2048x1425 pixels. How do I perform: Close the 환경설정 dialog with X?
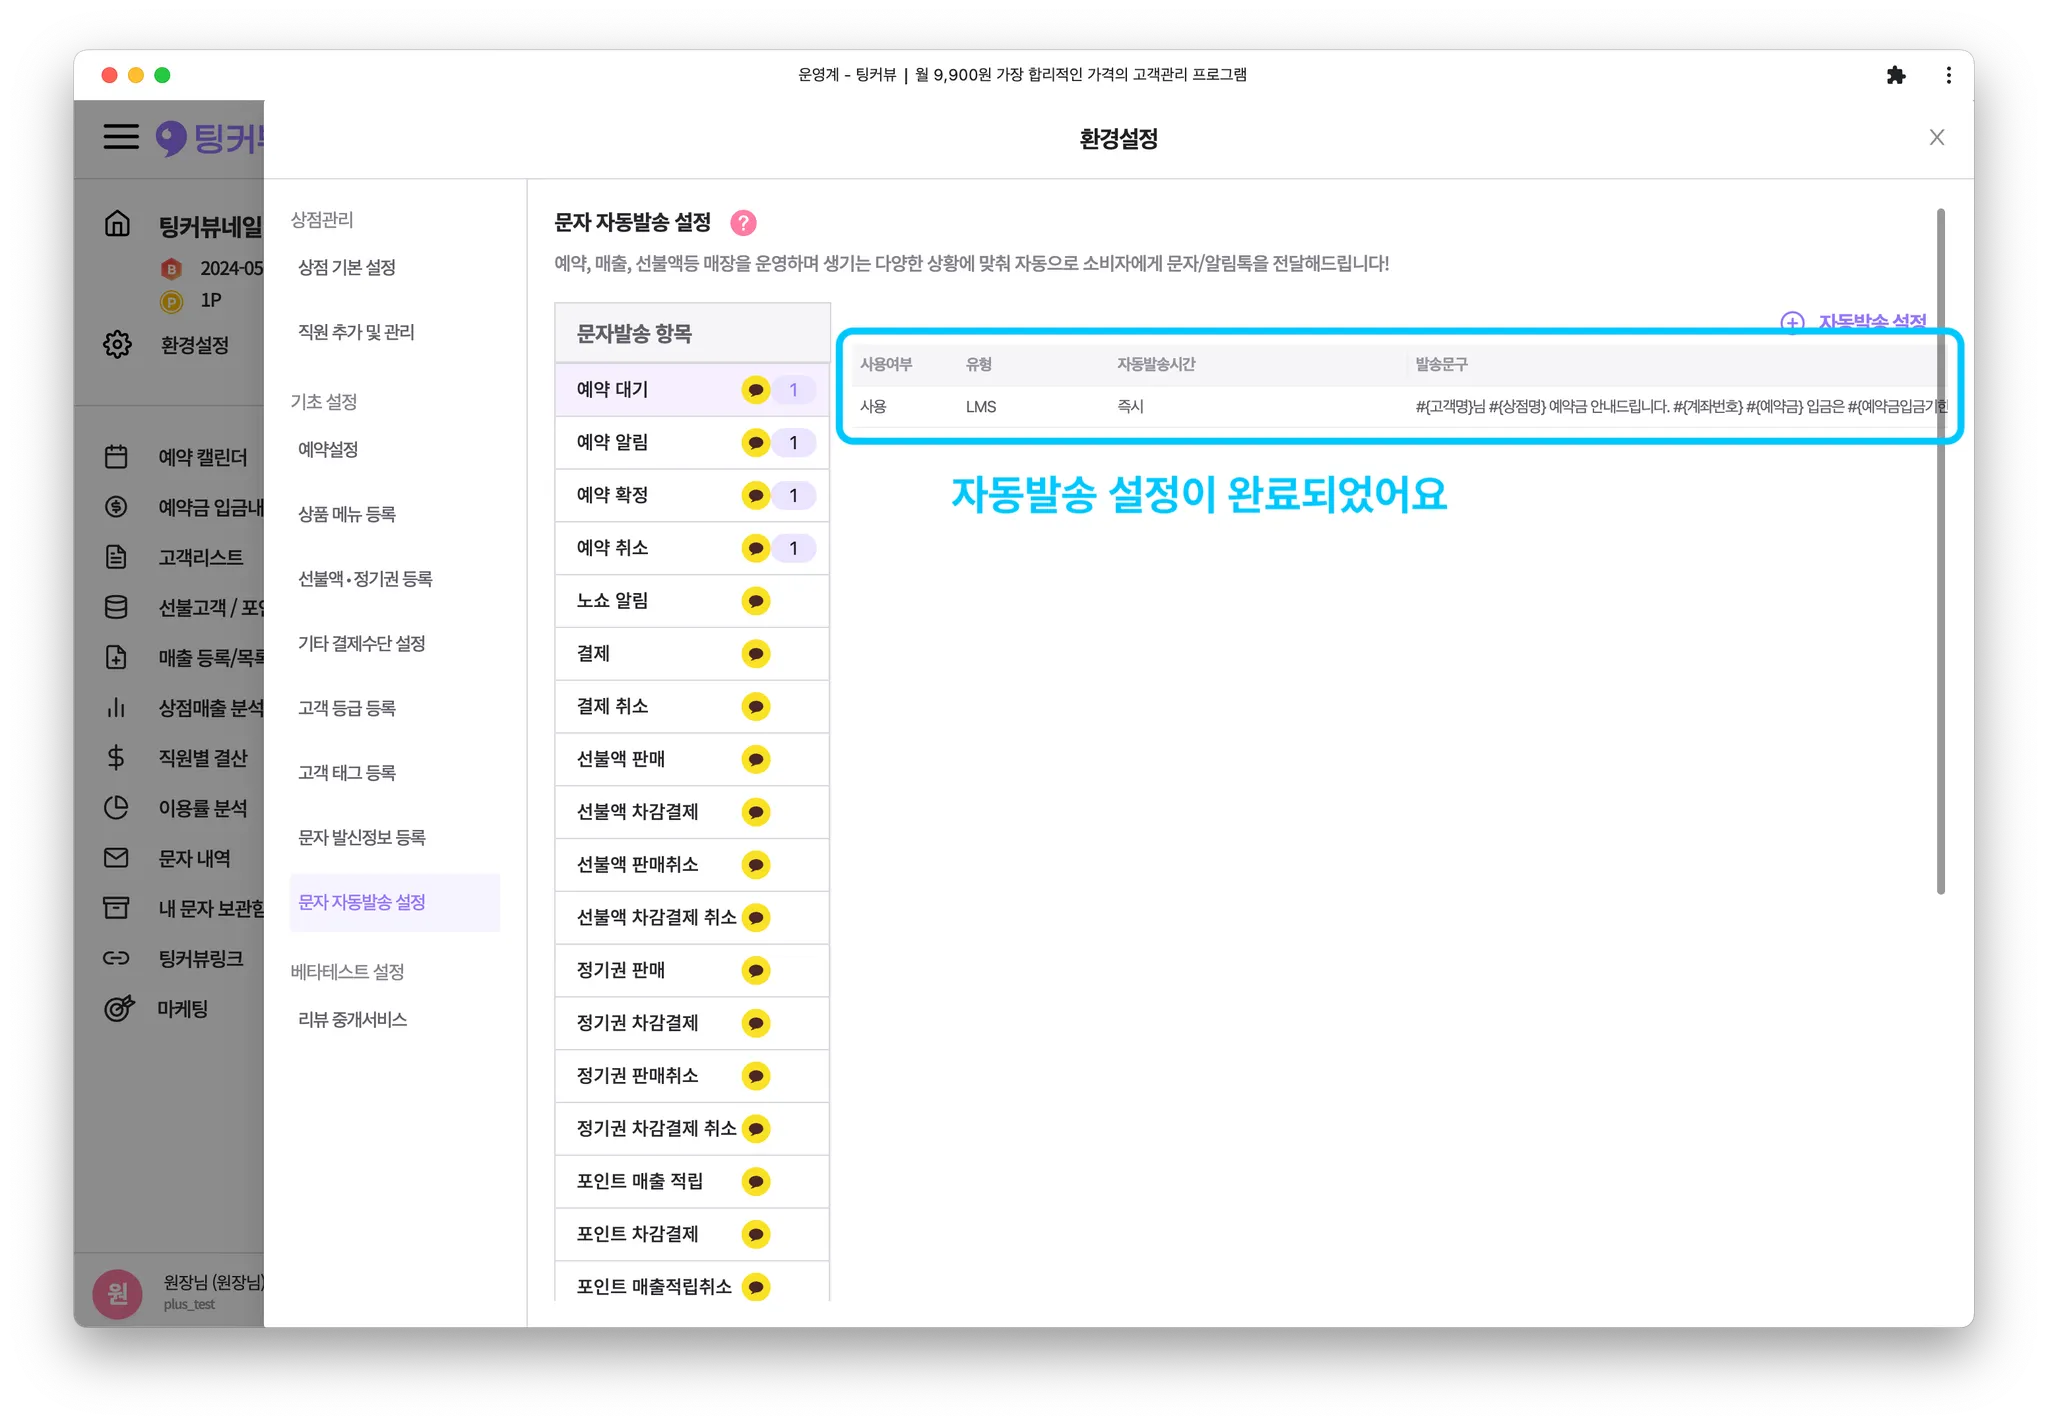pos(1936,138)
